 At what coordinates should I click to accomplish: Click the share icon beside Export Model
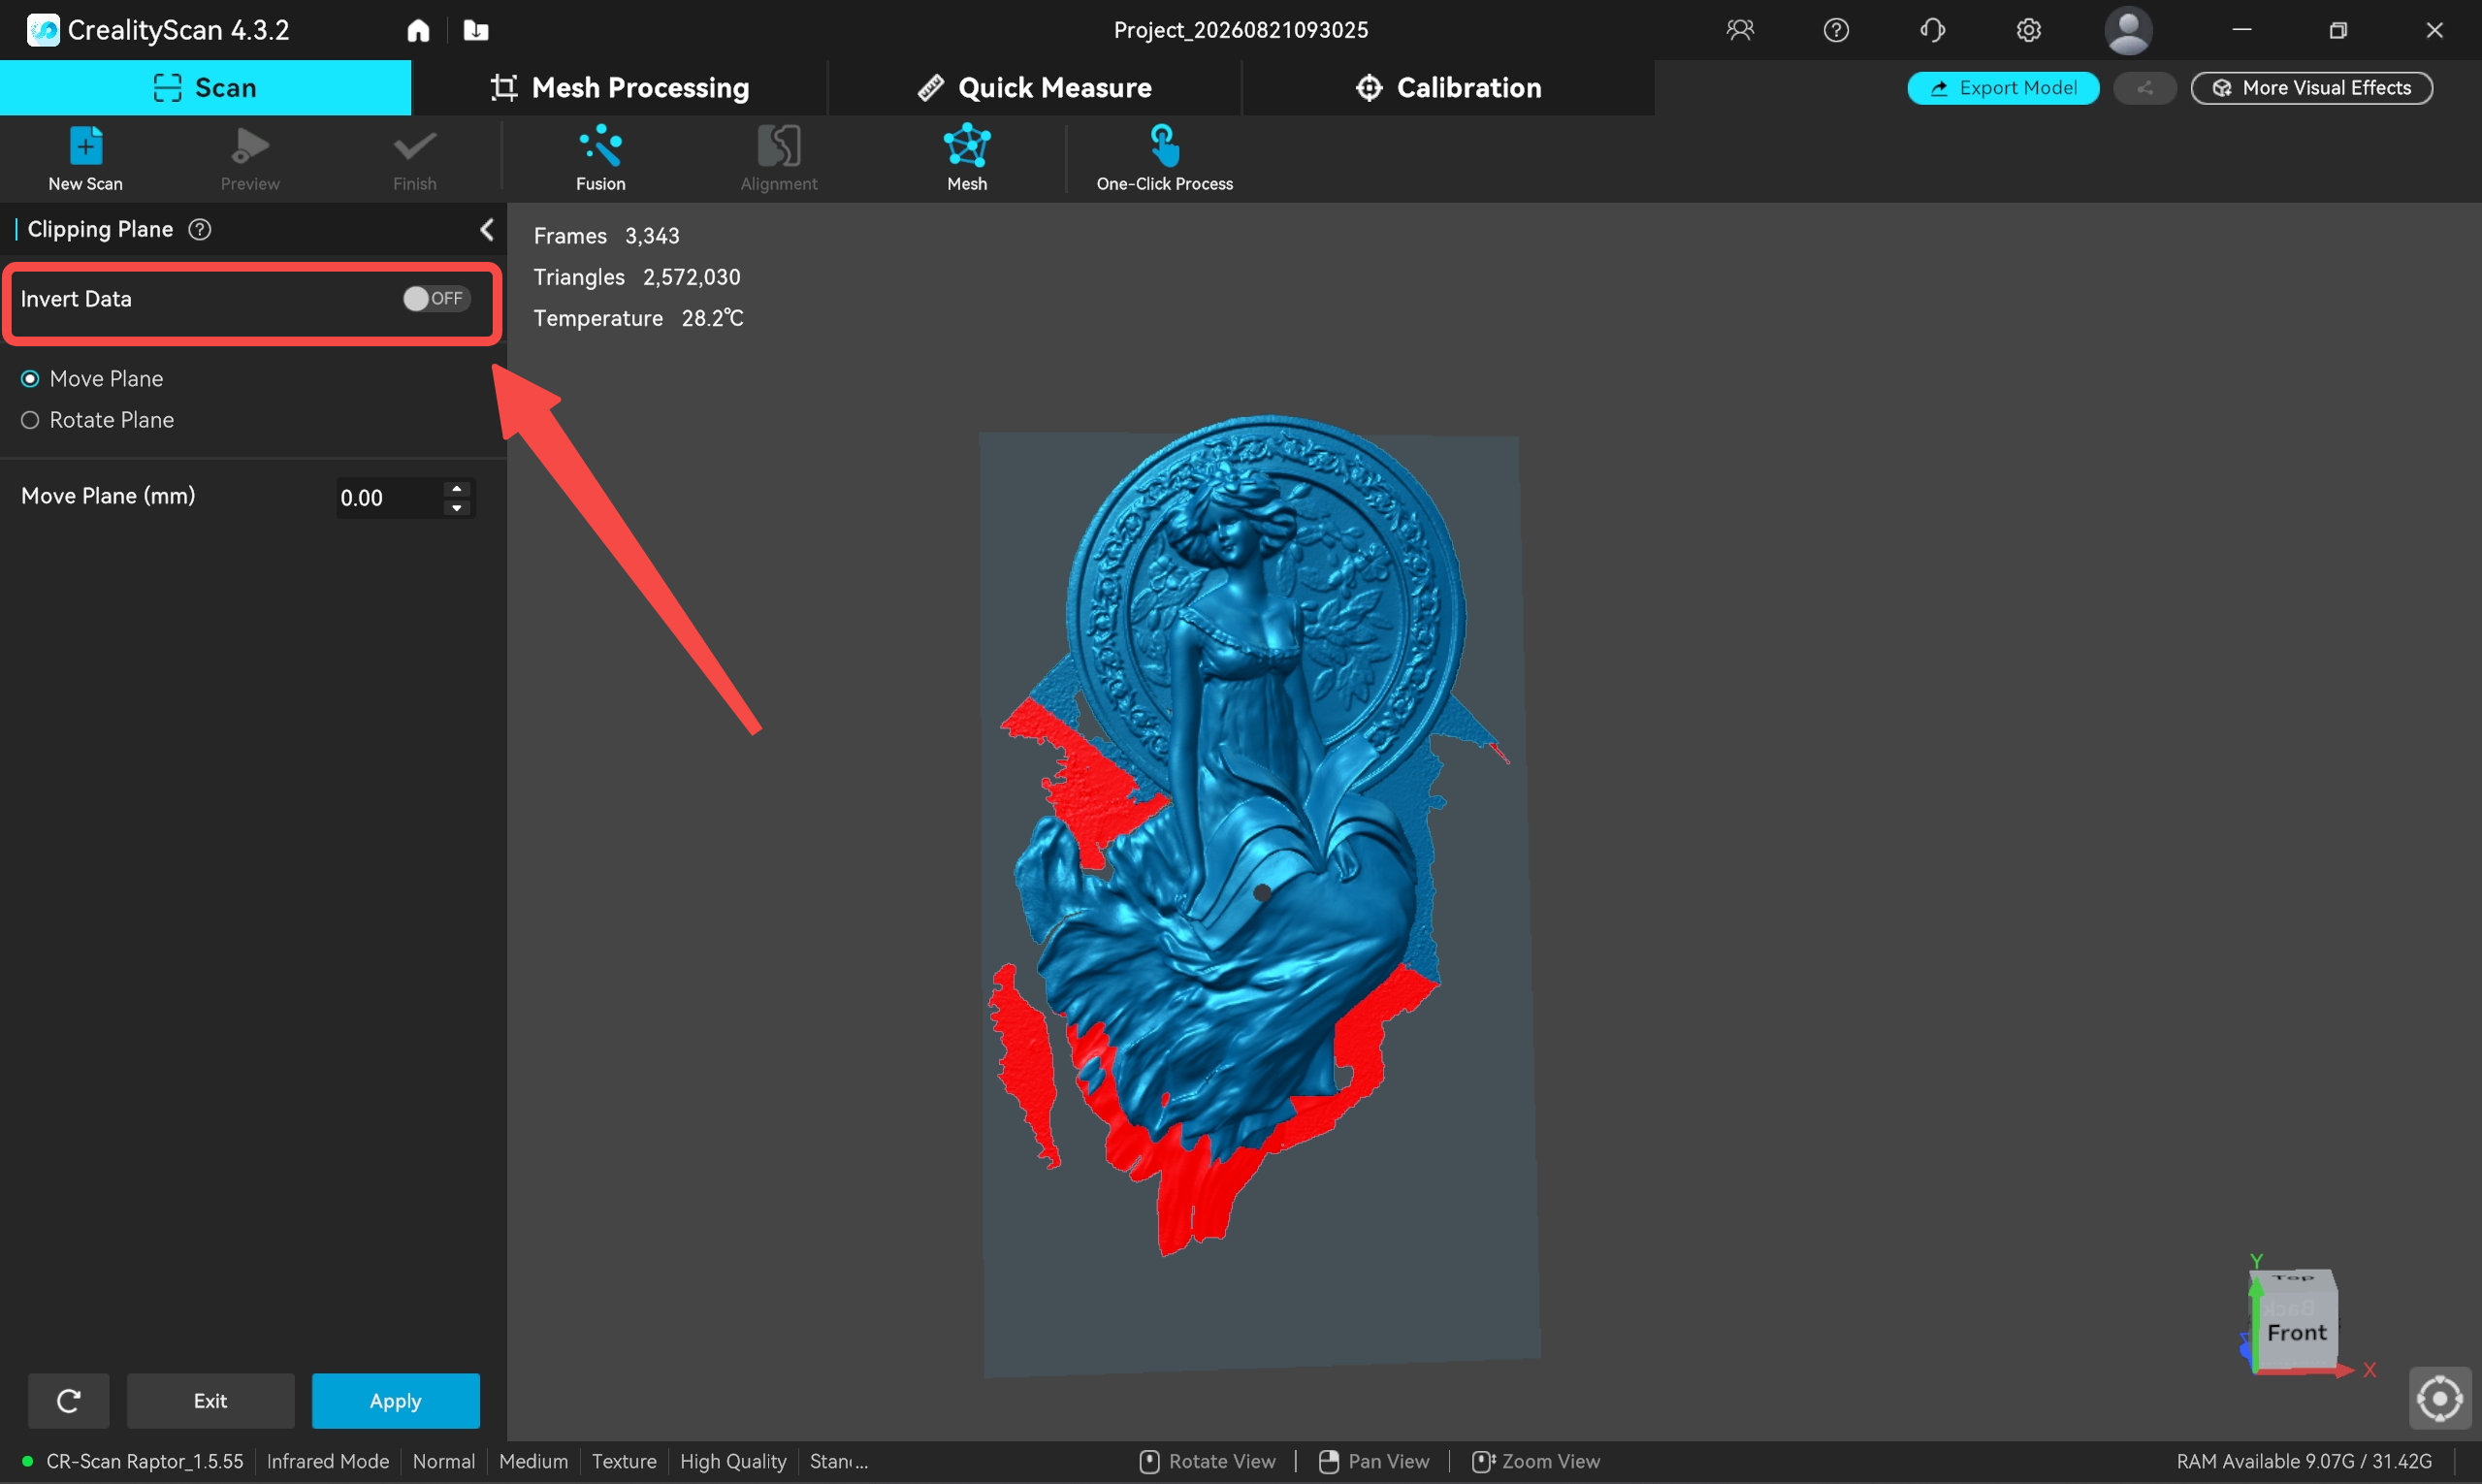tap(2144, 88)
